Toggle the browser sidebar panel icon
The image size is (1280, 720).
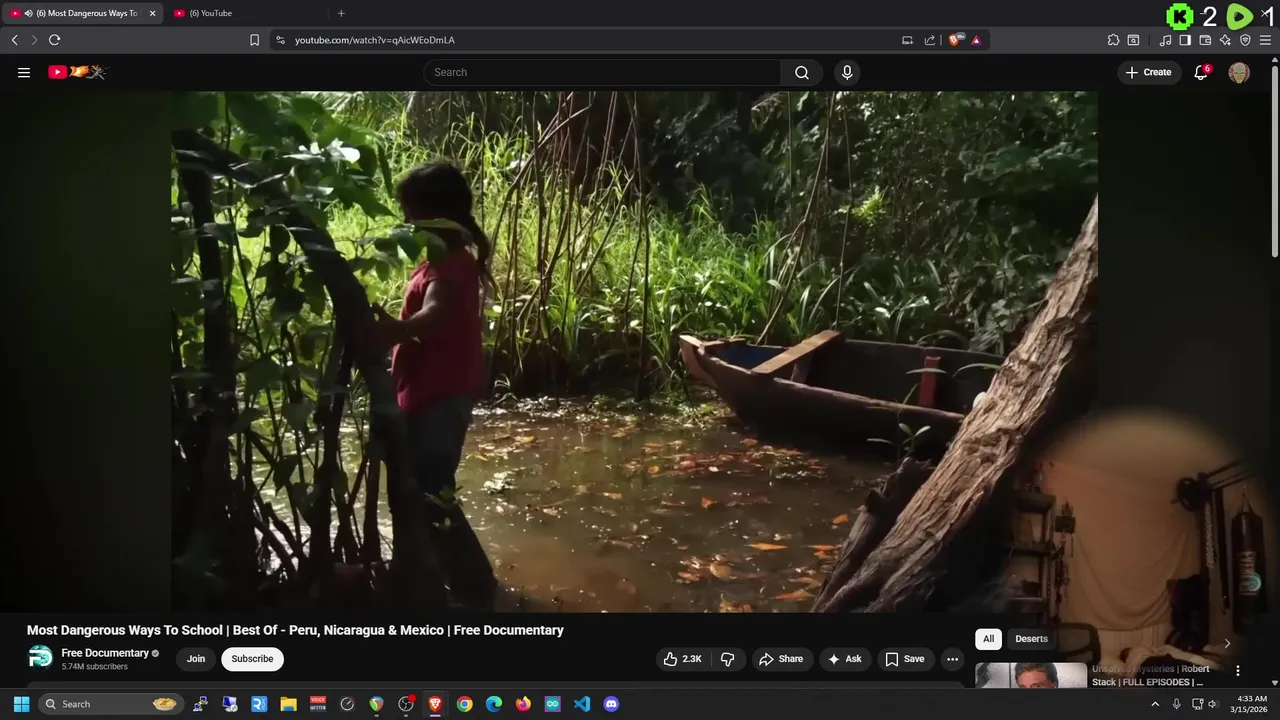[1185, 40]
